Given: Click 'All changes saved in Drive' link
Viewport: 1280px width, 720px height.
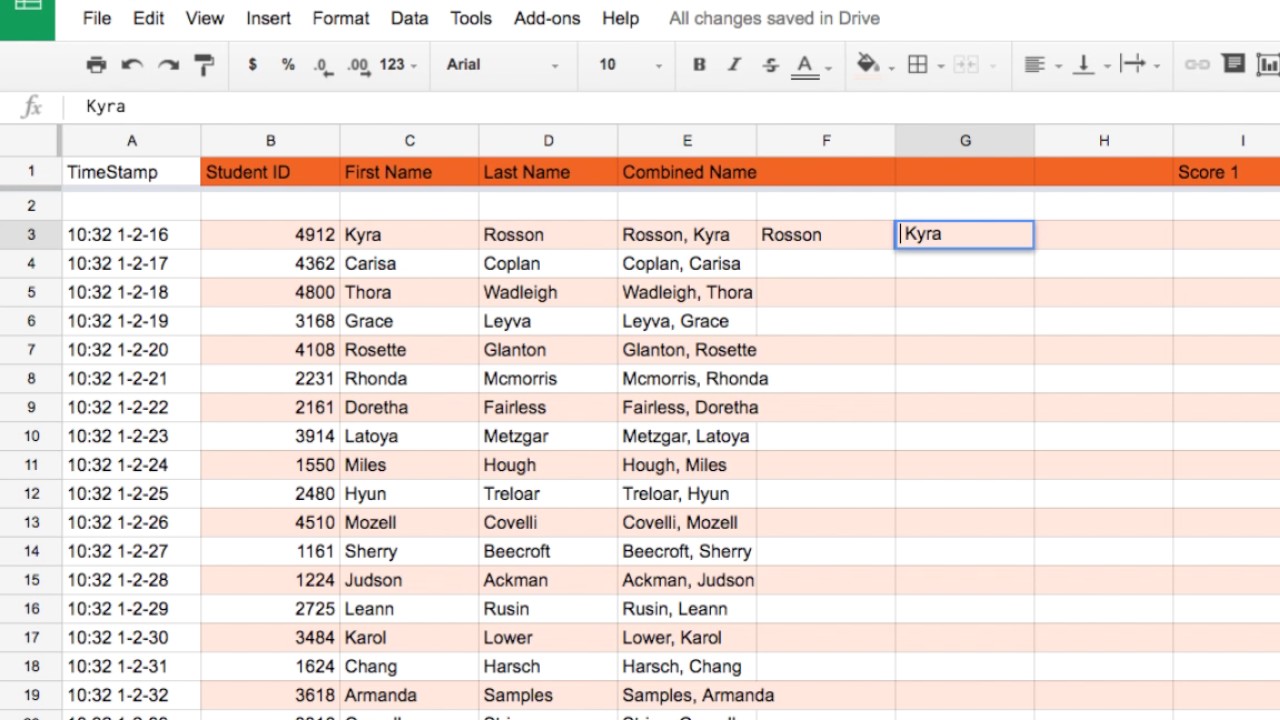Looking at the screenshot, I should (x=774, y=18).
